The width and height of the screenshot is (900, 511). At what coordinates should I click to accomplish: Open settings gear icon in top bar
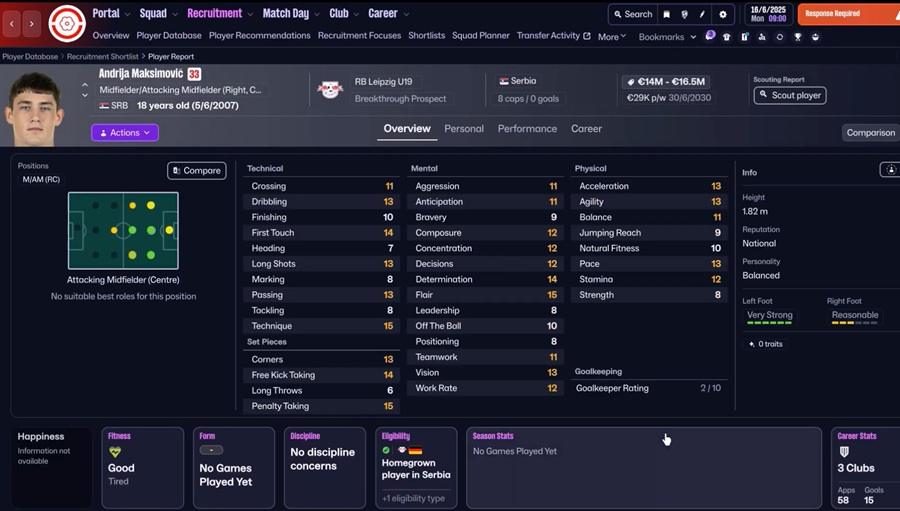point(723,15)
